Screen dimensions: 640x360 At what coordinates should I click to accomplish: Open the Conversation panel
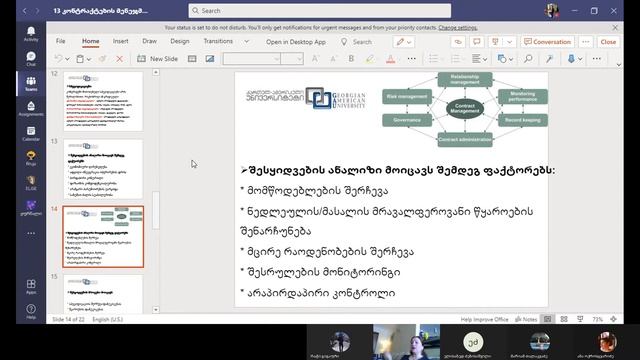coord(547,42)
